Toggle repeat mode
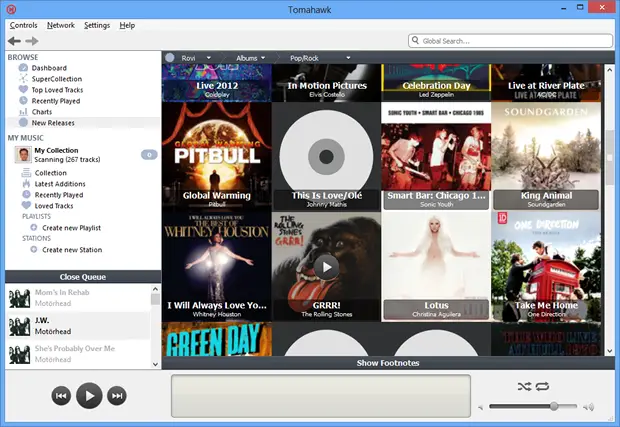620x427 pixels. point(542,386)
